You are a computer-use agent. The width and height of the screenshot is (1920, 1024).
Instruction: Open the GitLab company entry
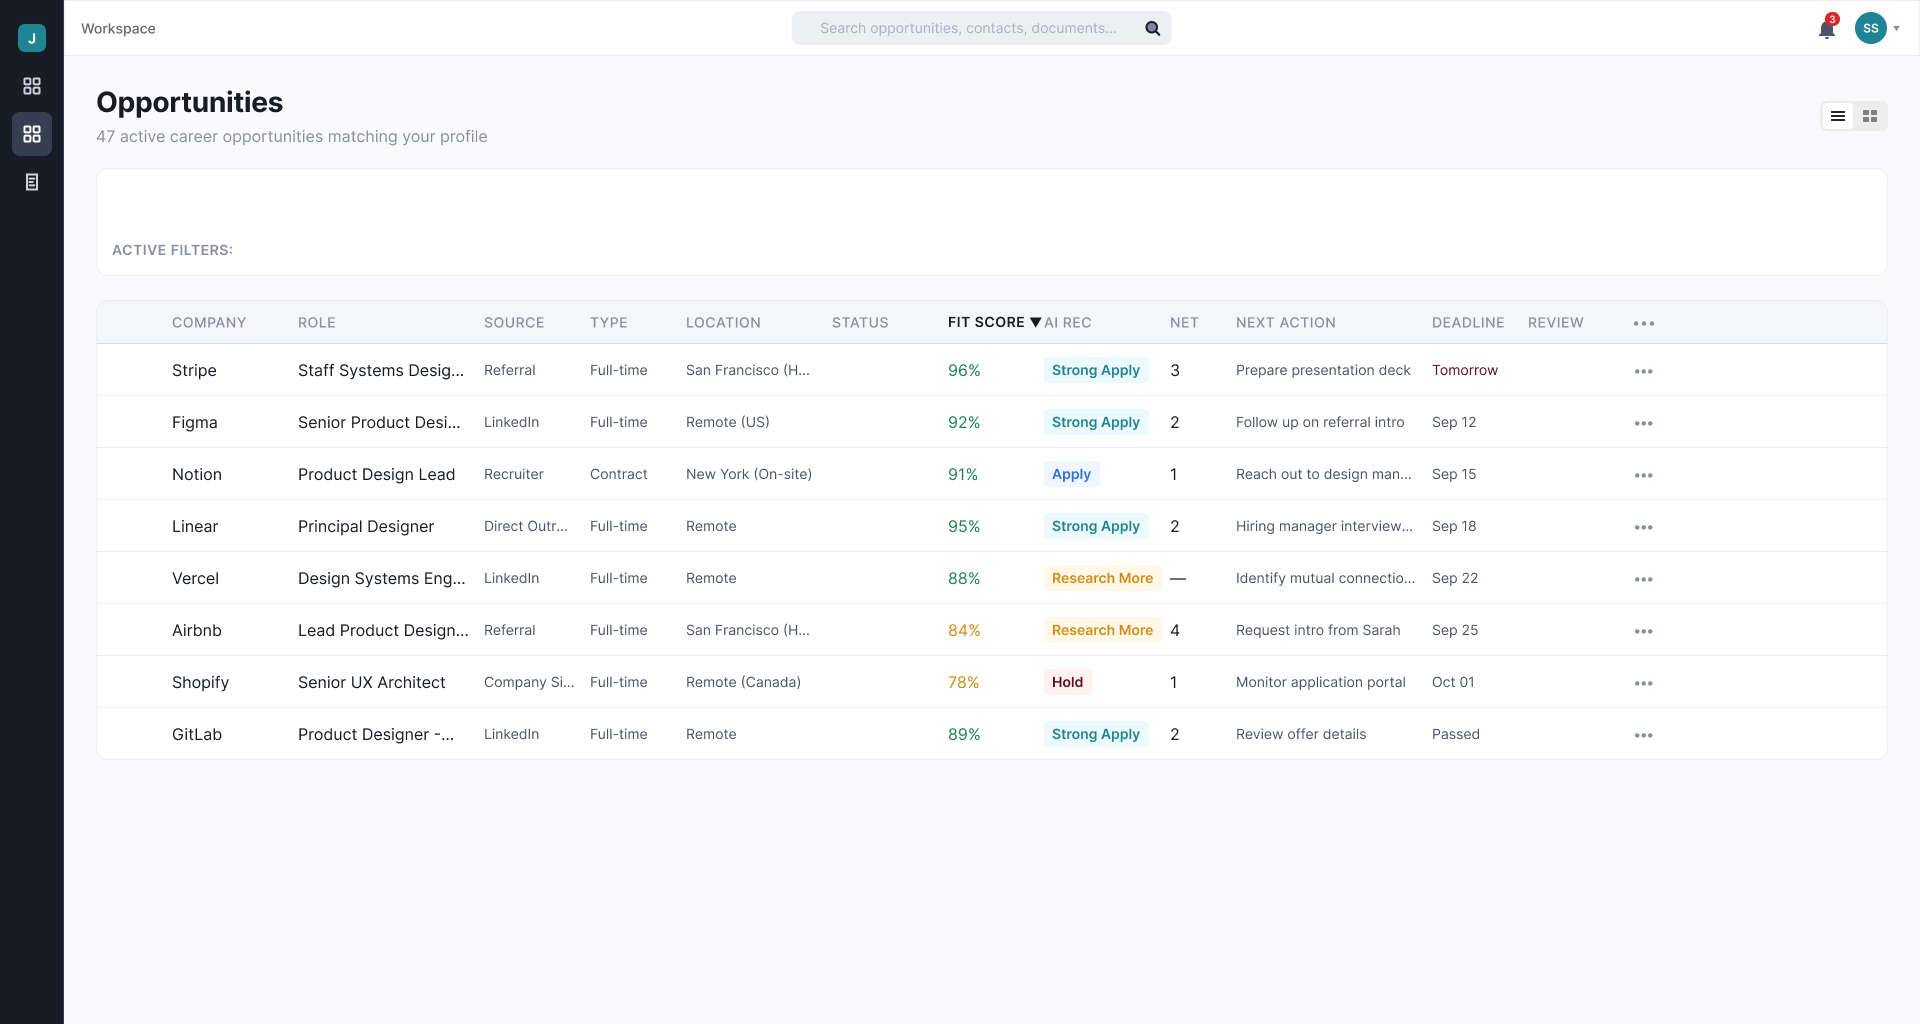[x=197, y=734]
